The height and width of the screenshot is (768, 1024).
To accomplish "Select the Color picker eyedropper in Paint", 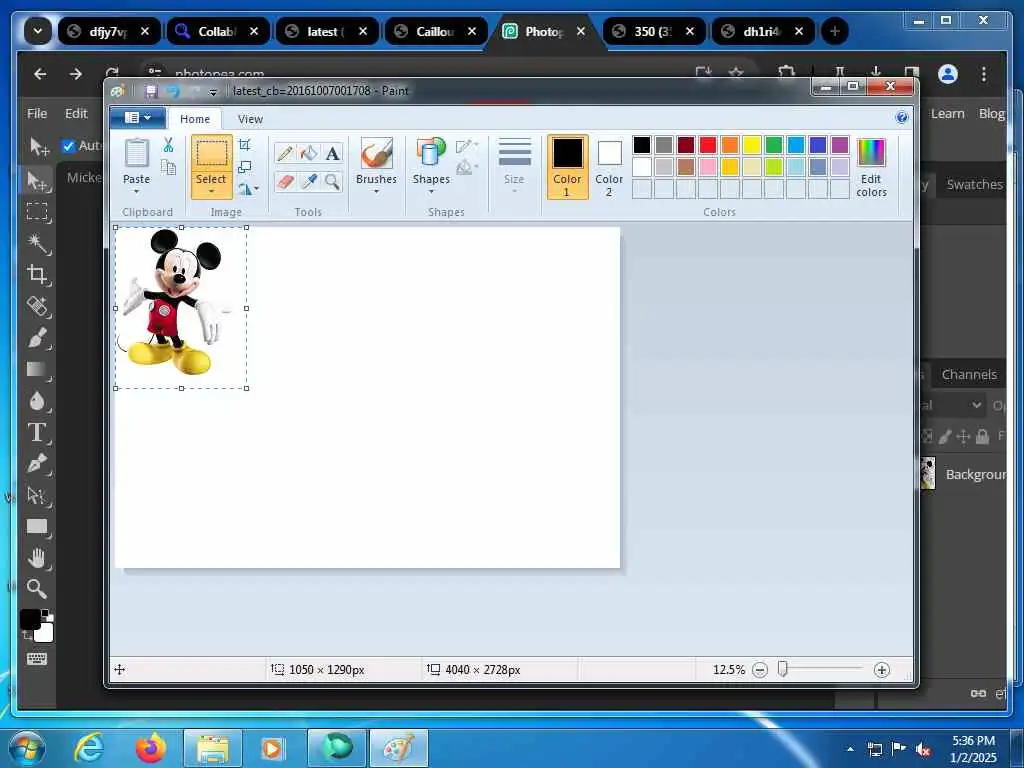I will coord(309,181).
